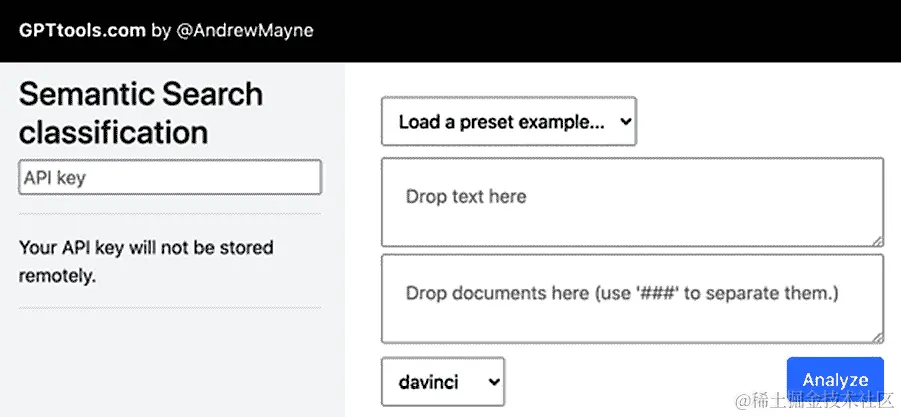
Task: Click the blue Analyze button
Action: 835,380
